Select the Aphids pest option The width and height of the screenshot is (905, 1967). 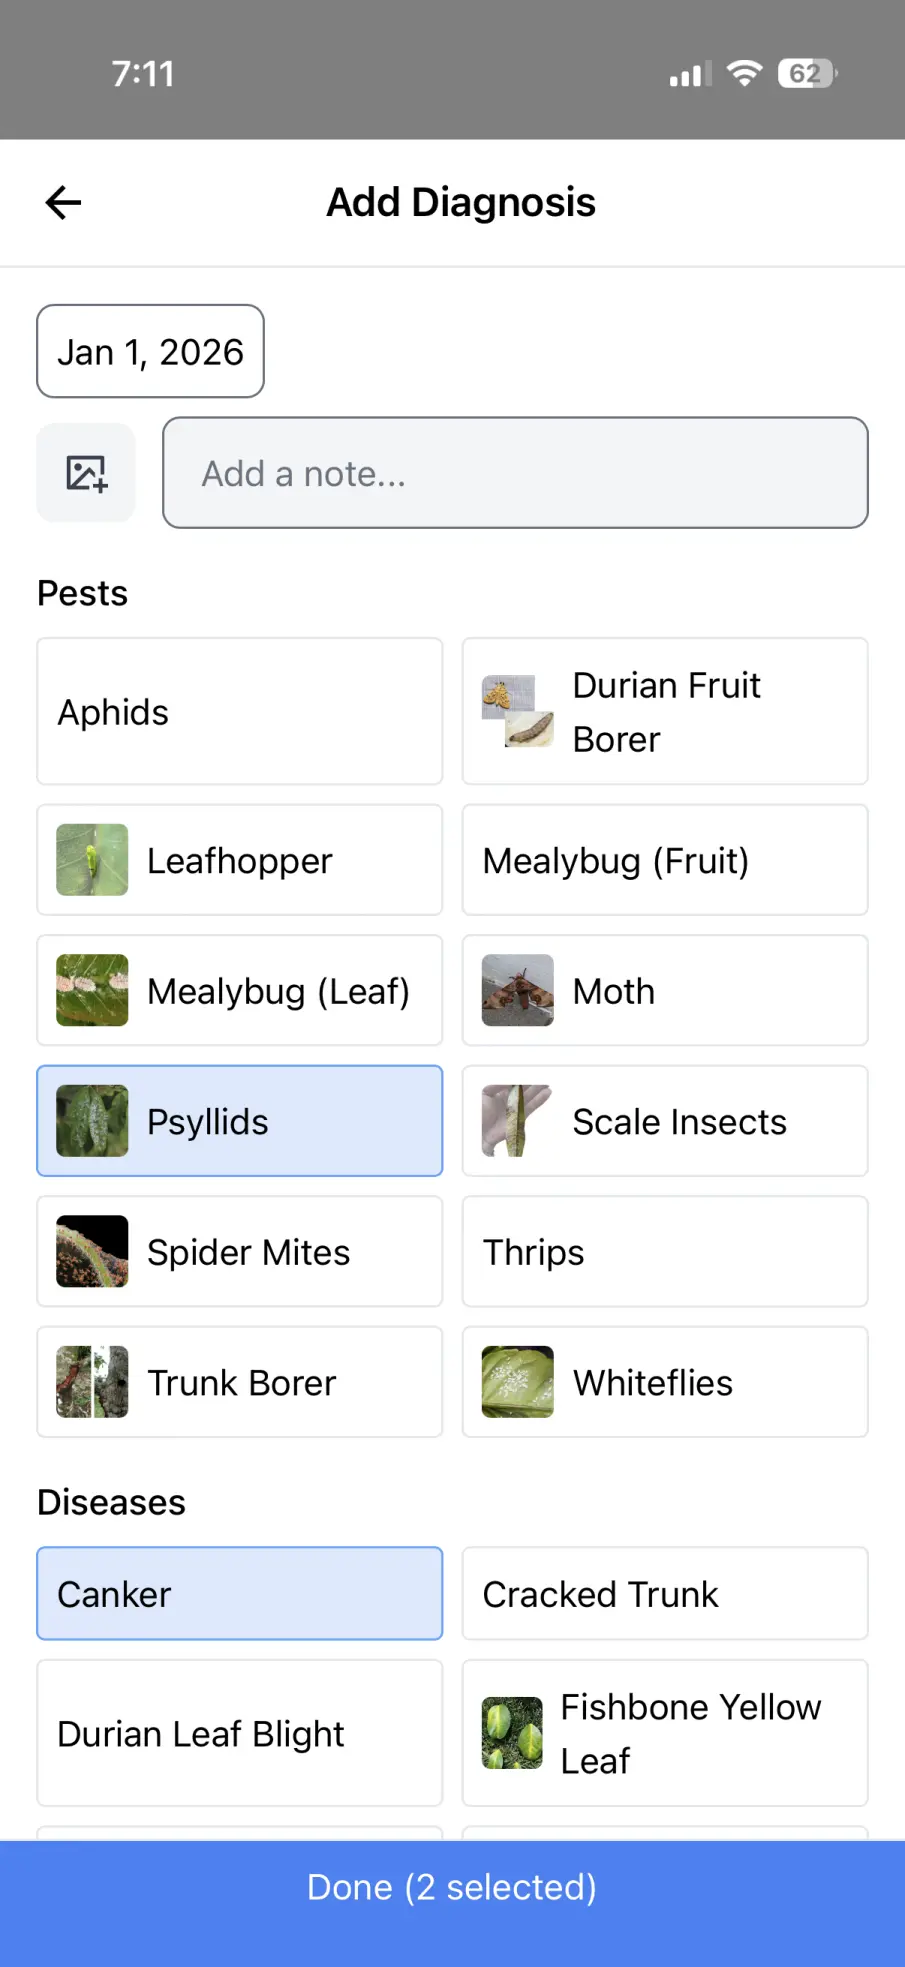click(x=240, y=712)
